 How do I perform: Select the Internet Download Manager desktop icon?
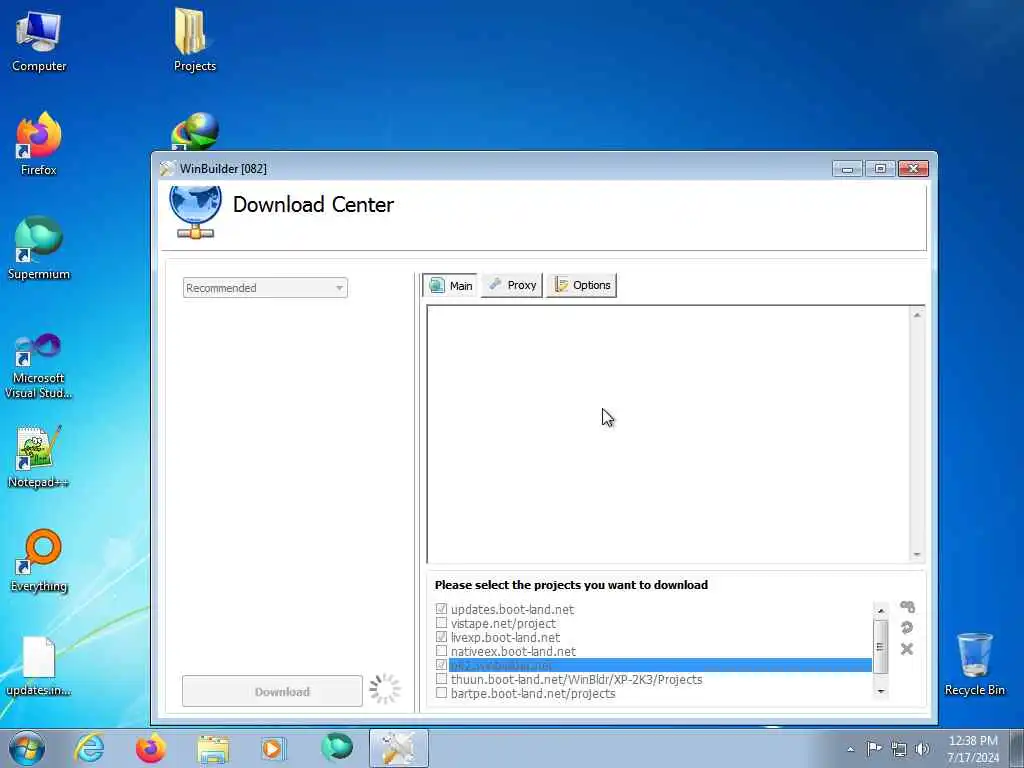[x=195, y=131]
